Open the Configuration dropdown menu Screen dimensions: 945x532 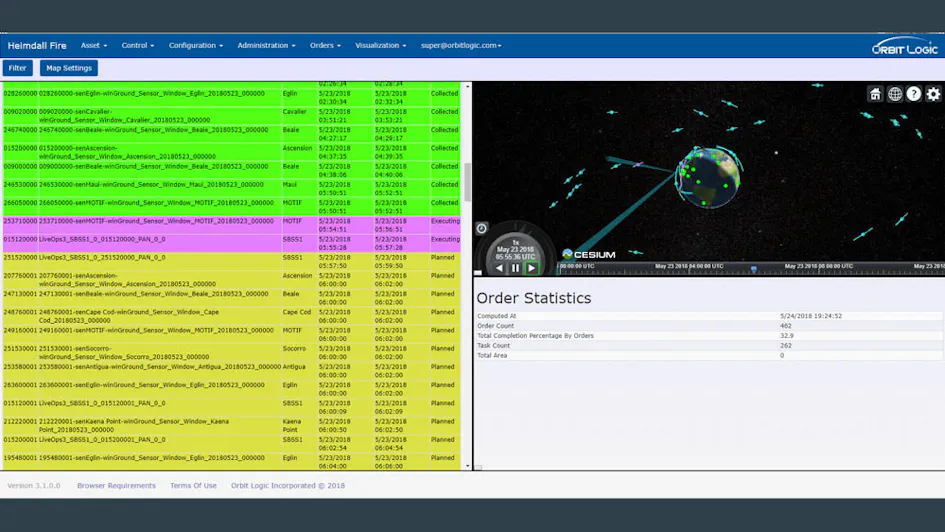196,45
